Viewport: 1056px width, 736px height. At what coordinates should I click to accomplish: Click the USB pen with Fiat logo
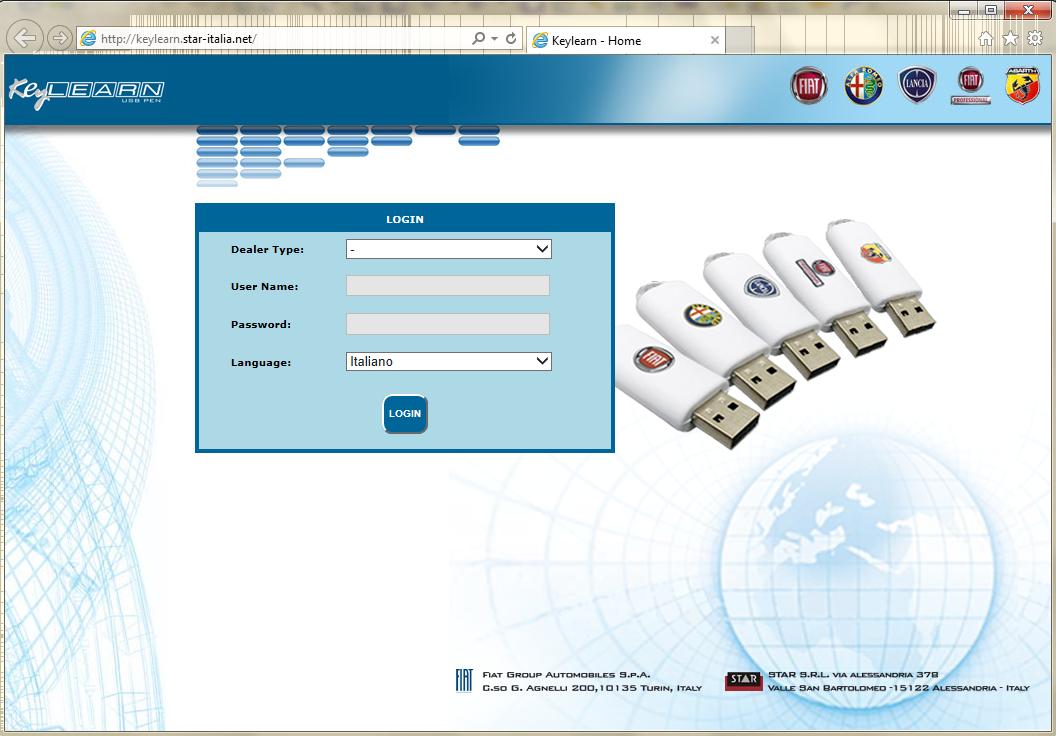[x=686, y=389]
